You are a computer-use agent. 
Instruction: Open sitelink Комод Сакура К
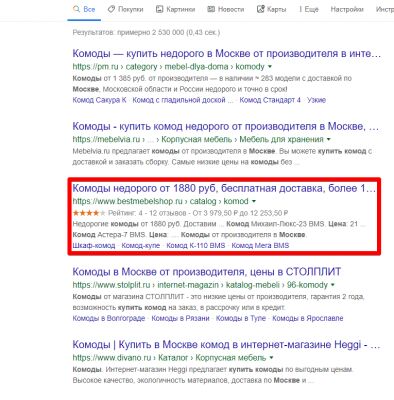tap(99, 100)
